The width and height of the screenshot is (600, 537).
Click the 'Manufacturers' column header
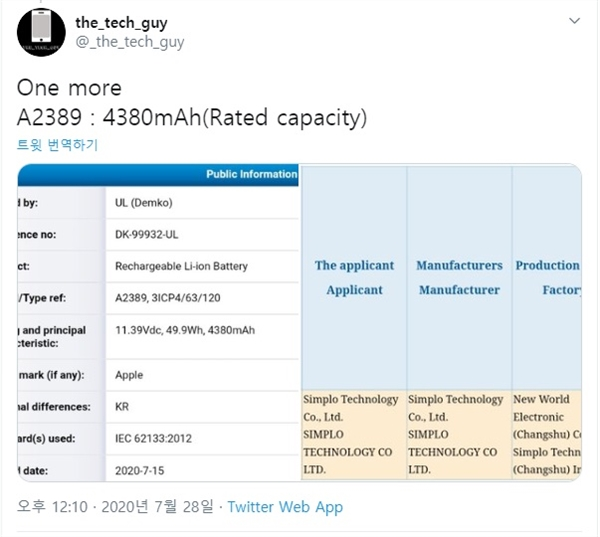pyautogui.click(x=459, y=266)
